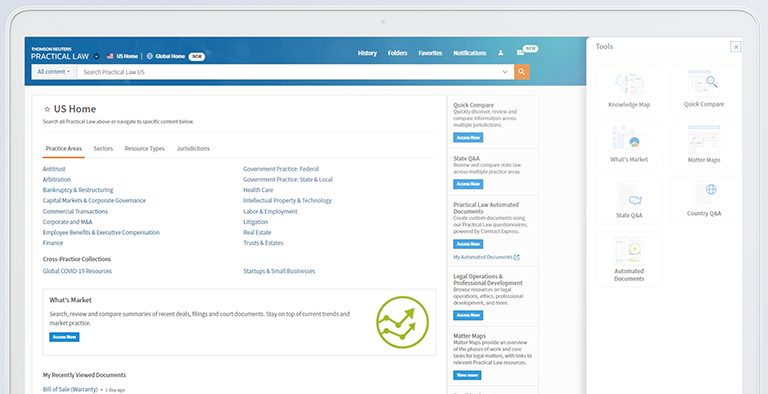Viewport: 768px width, 394px height.
Task: Click Access Now under What's Market
Action: 64,337
